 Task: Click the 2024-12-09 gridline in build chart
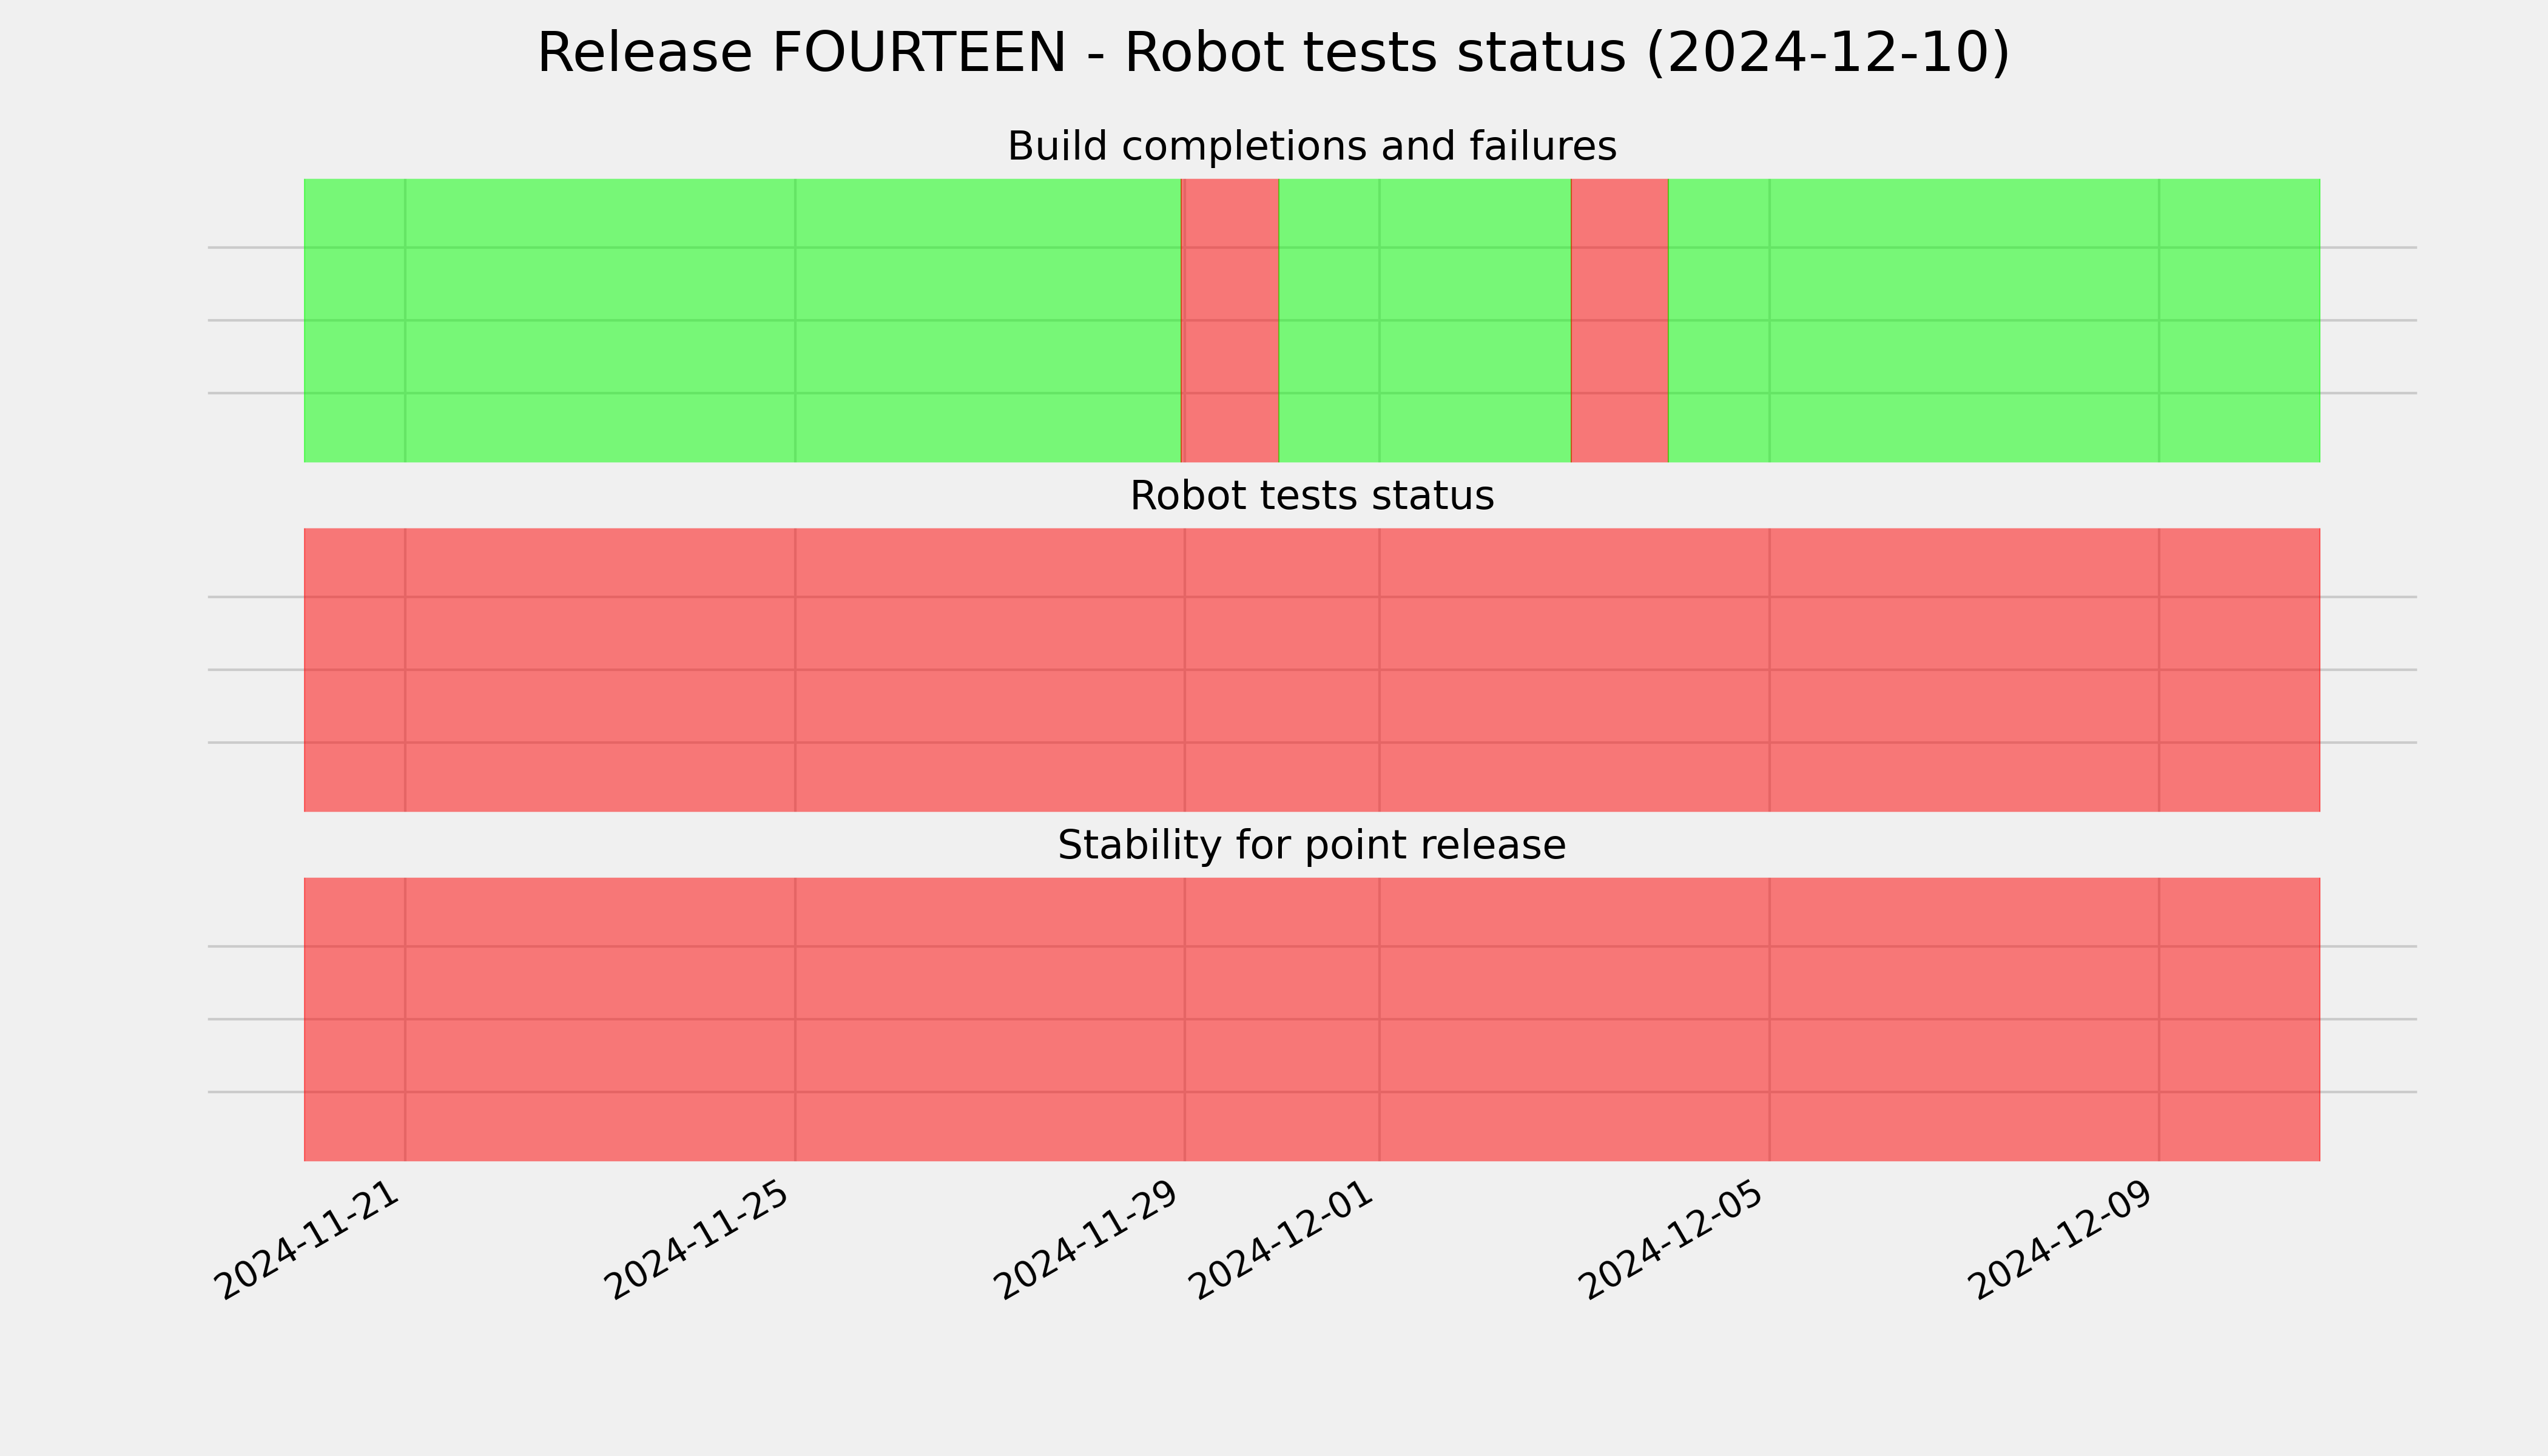pos(2159,320)
